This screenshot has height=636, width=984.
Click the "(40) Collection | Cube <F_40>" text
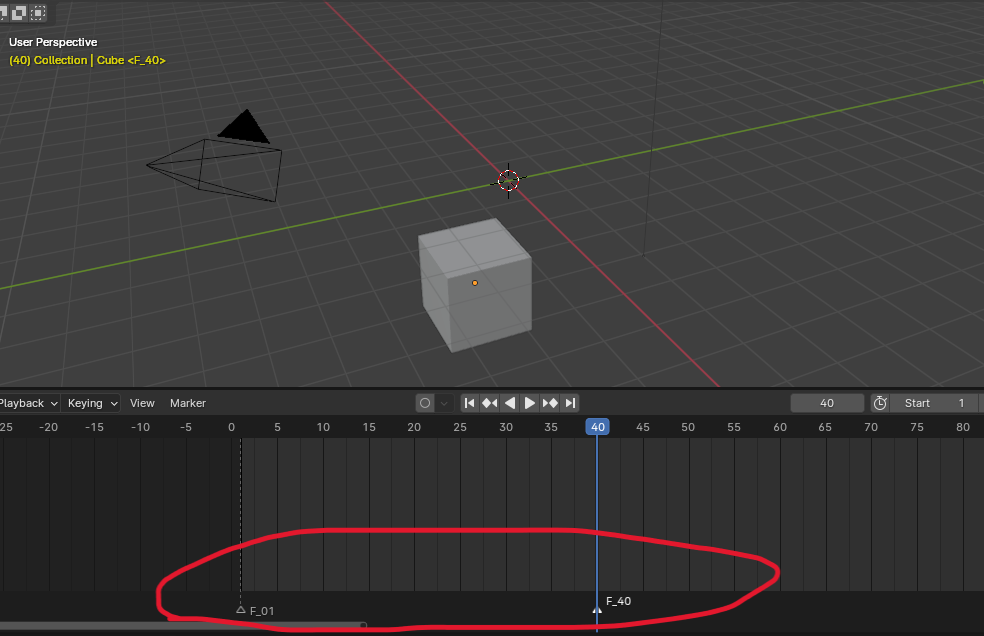(87, 60)
